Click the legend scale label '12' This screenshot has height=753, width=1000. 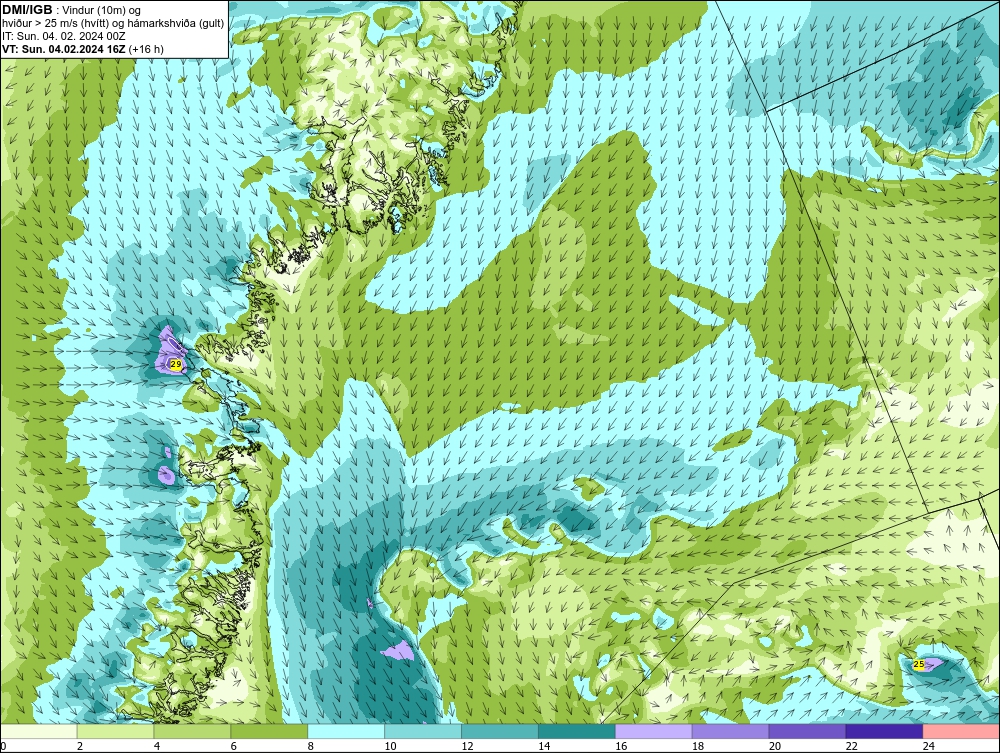[x=467, y=746]
